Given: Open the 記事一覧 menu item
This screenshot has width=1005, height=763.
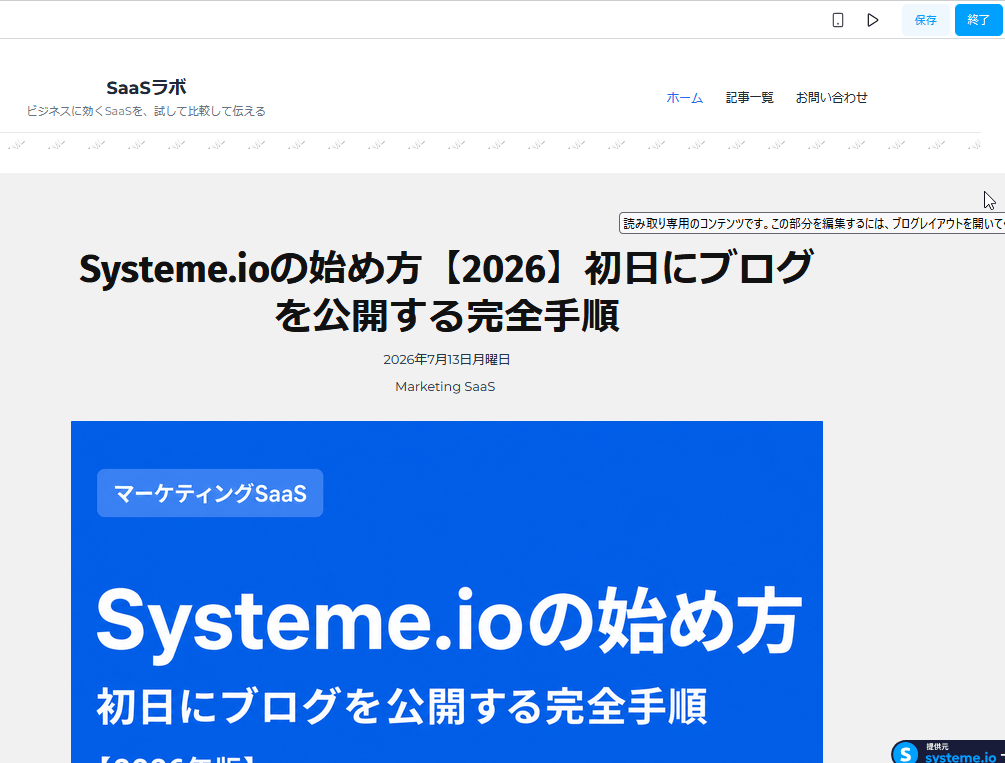Looking at the screenshot, I should [749, 97].
